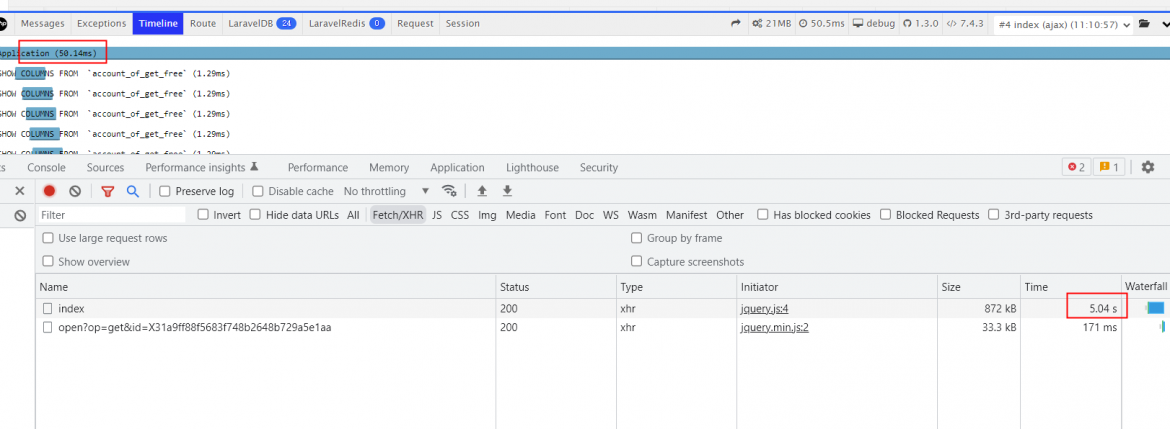Image resolution: width=1170 pixels, height=429 pixels.
Task: Enable Preserve log checkbox
Action: tap(165, 191)
